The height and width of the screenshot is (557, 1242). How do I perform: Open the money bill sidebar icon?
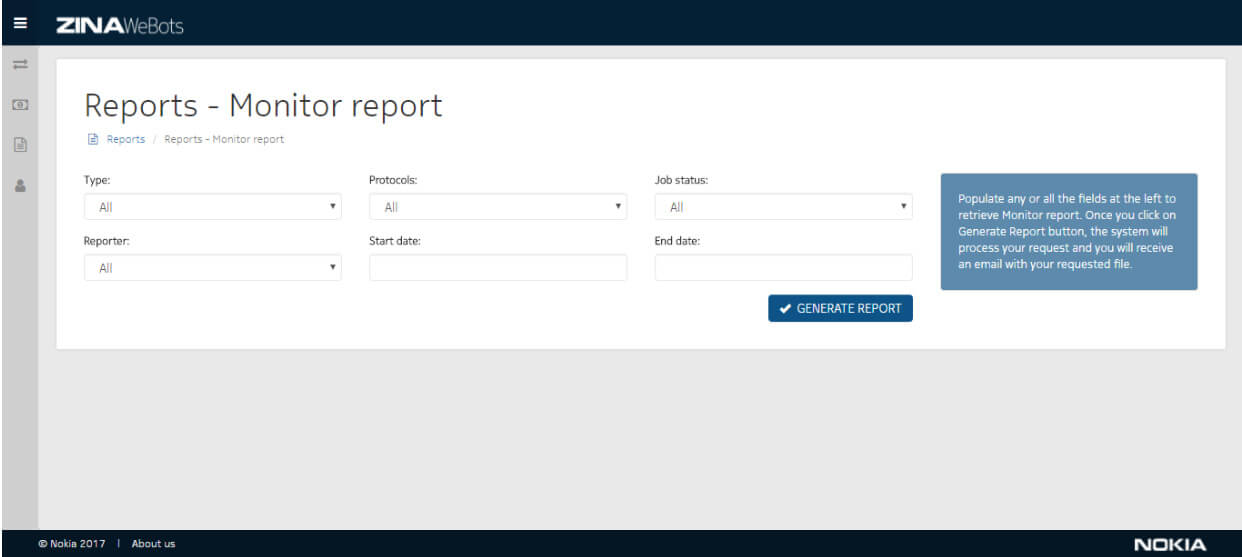tap(19, 105)
